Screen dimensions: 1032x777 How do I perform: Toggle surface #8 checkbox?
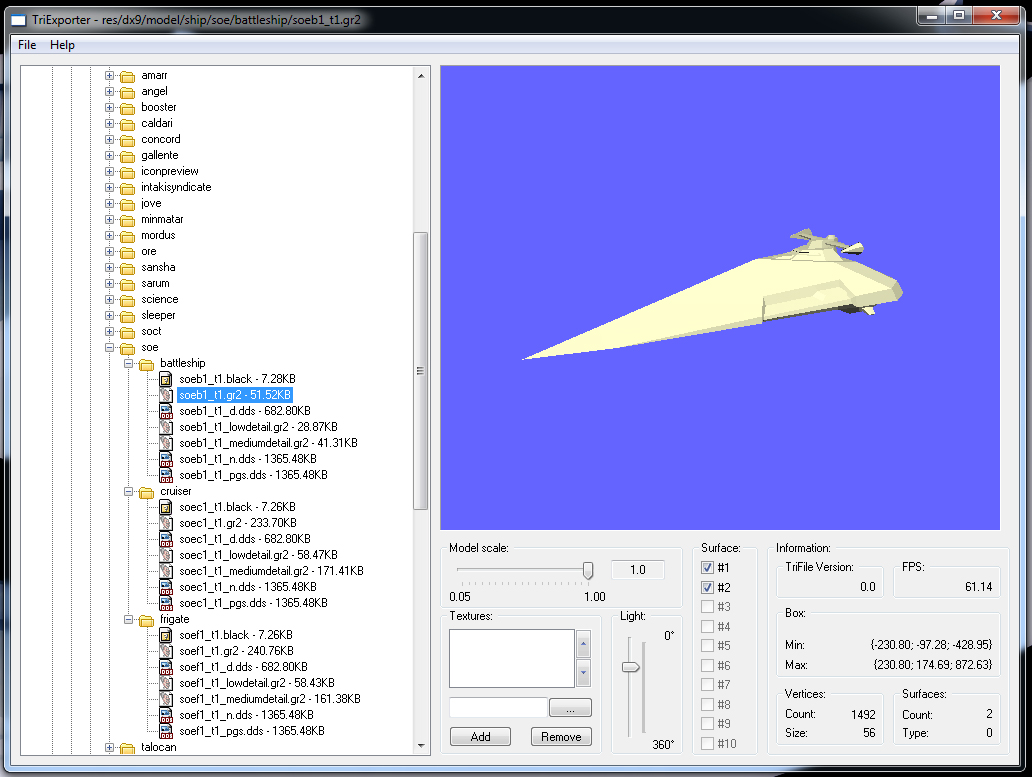708,705
